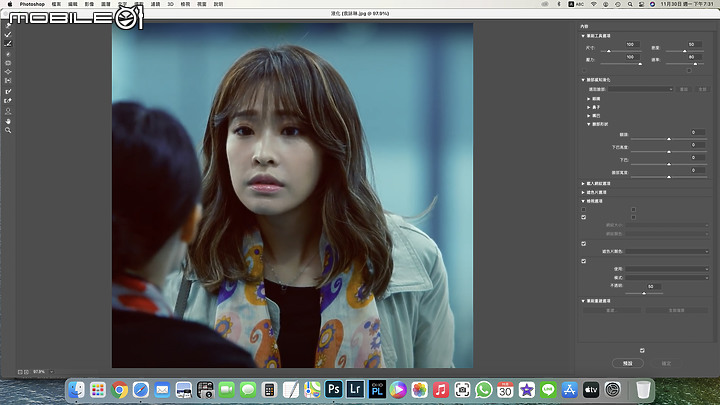Select the Twirl Clockwise tool
The width and height of the screenshot is (720, 405).
(8, 54)
